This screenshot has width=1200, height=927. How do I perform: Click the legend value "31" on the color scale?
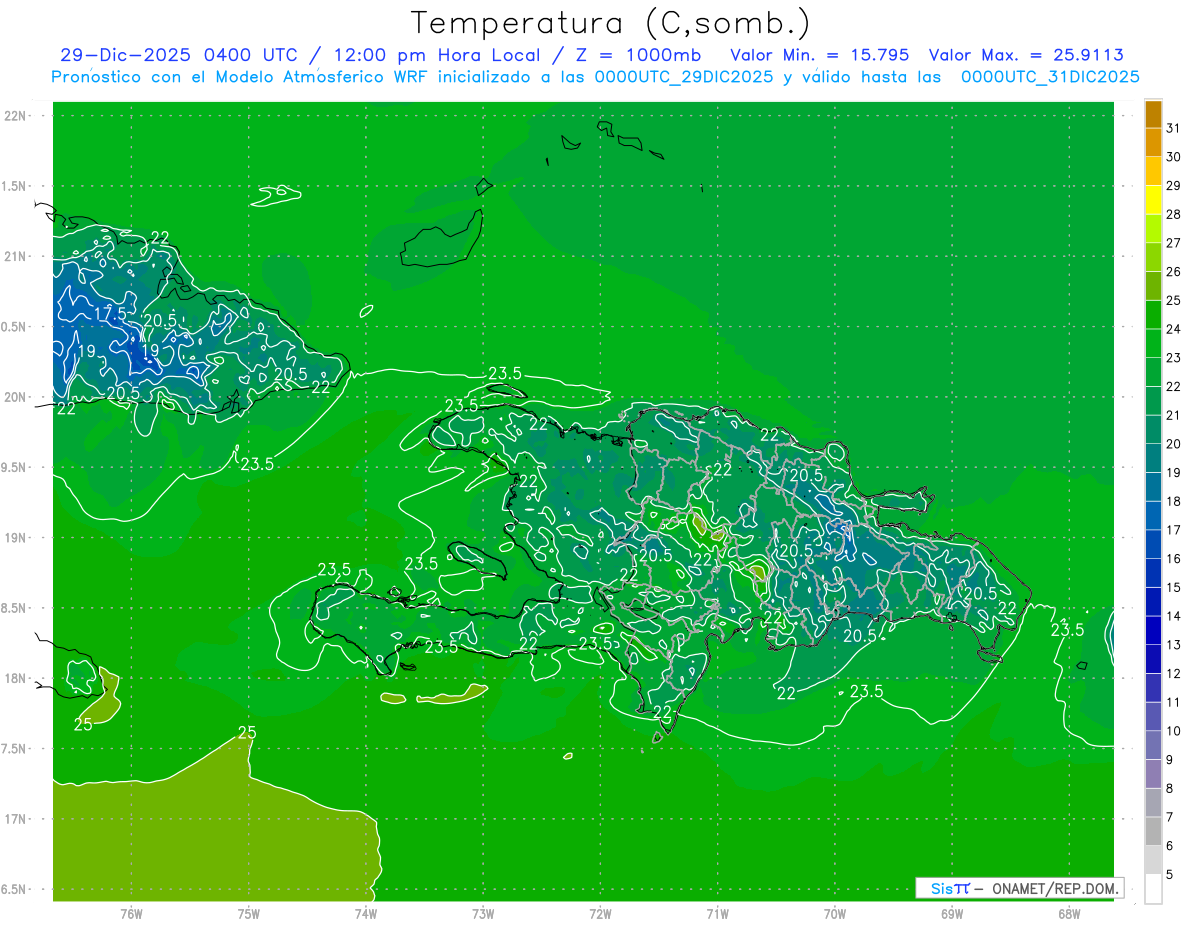[1174, 128]
